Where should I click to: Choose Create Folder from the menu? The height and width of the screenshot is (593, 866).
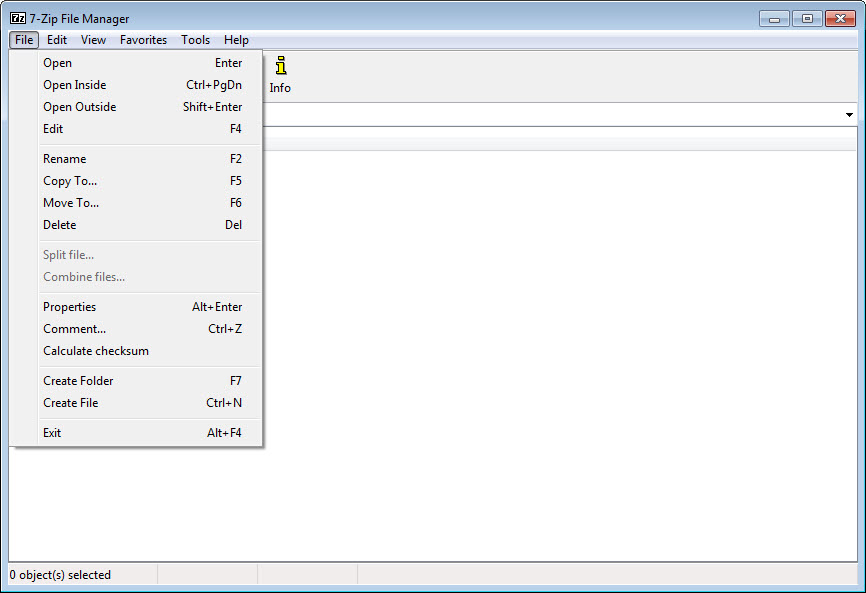[x=142, y=381]
